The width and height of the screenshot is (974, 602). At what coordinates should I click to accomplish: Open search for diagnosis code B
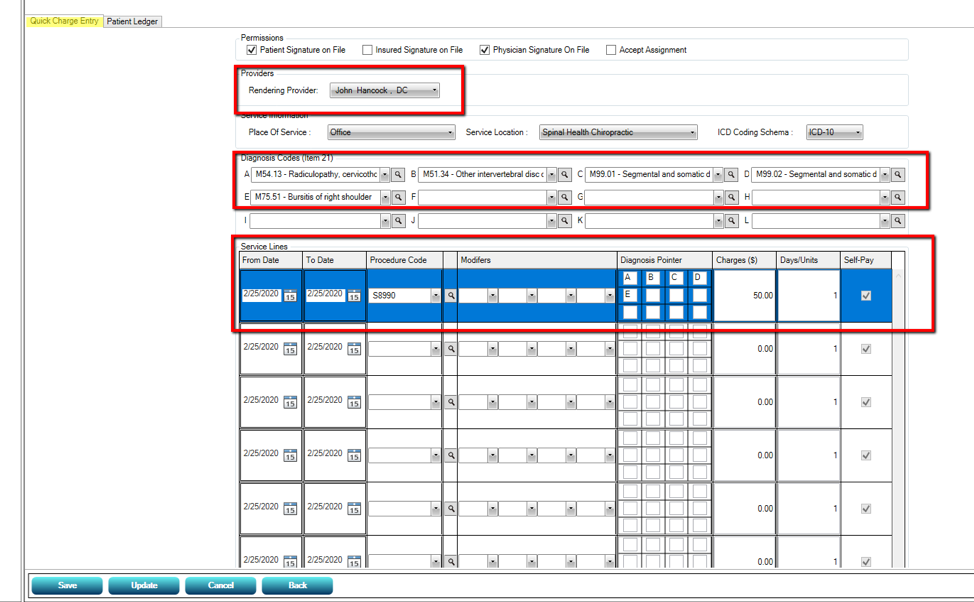click(x=565, y=175)
